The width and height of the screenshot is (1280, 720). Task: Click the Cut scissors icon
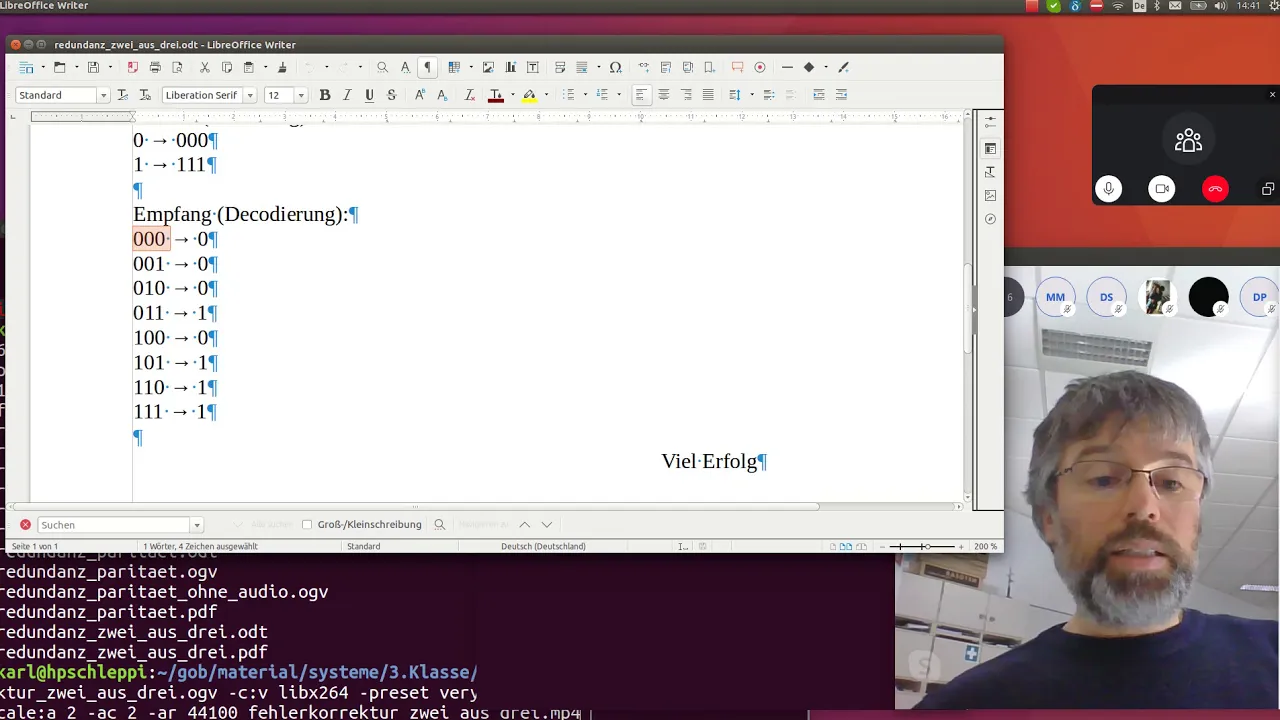(x=205, y=67)
